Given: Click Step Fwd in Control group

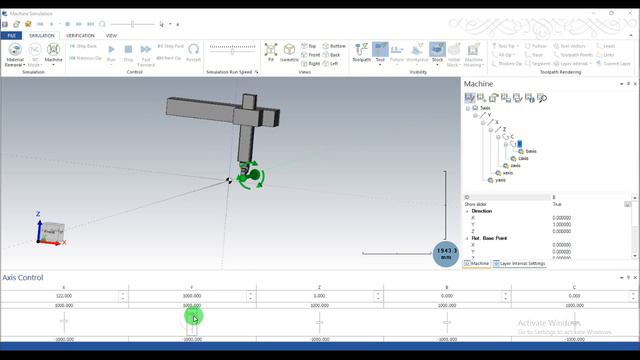Looking at the screenshot, I should (x=170, y=46).
